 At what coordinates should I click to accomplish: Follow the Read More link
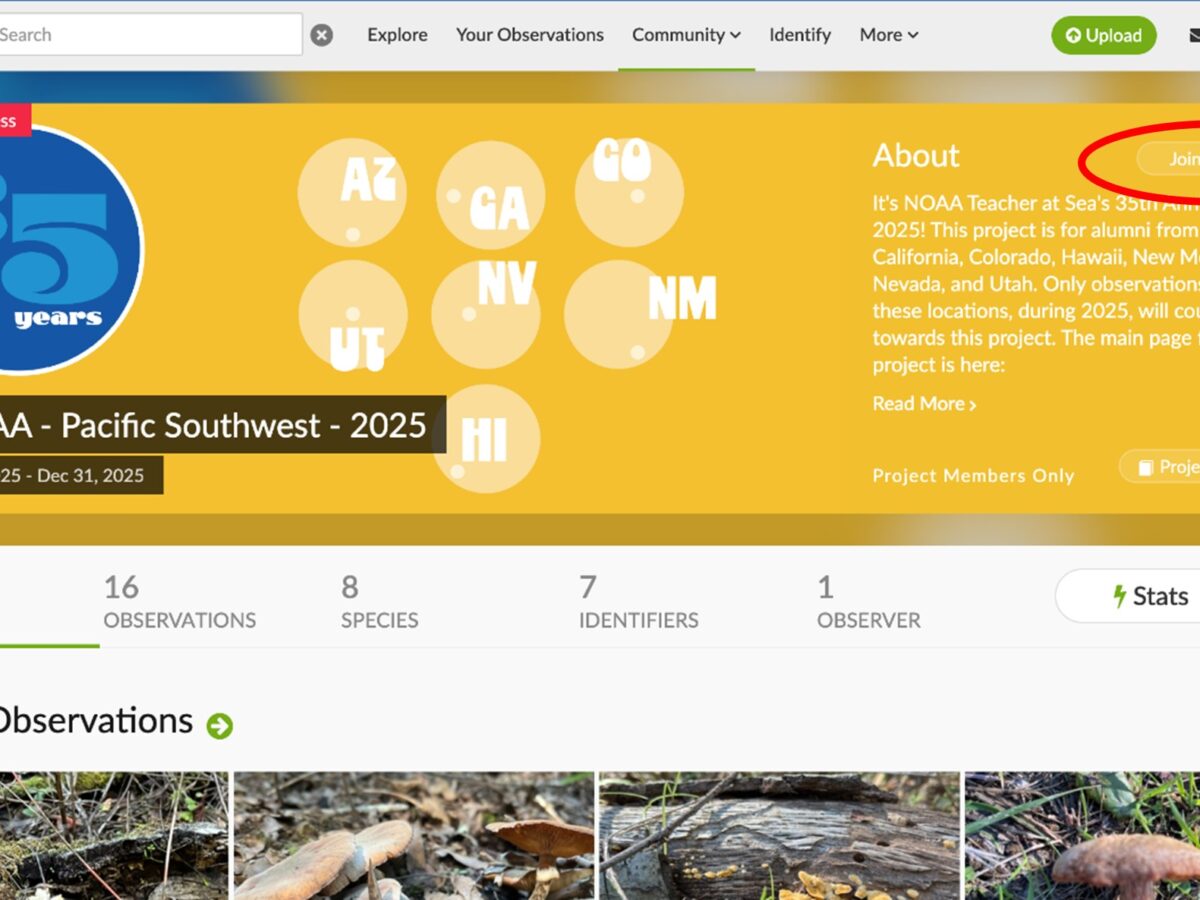[924, 404]
